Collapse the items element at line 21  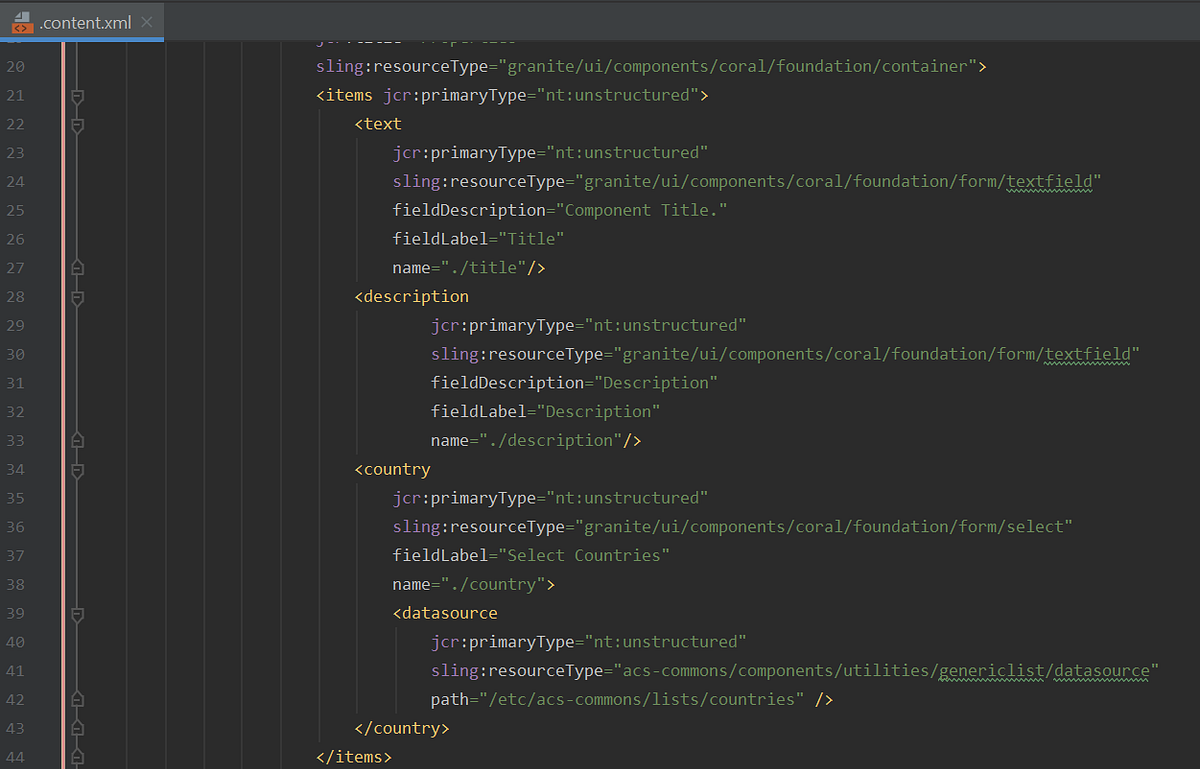click(77, 96)
